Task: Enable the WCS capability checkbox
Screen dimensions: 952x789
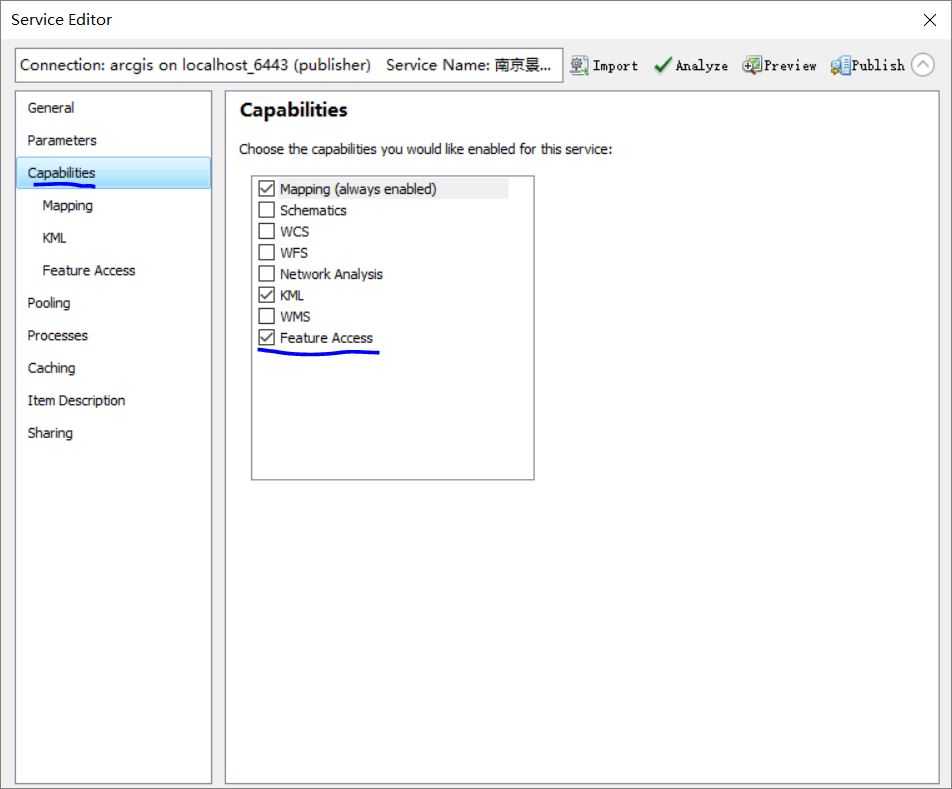Action: point(267,231)
